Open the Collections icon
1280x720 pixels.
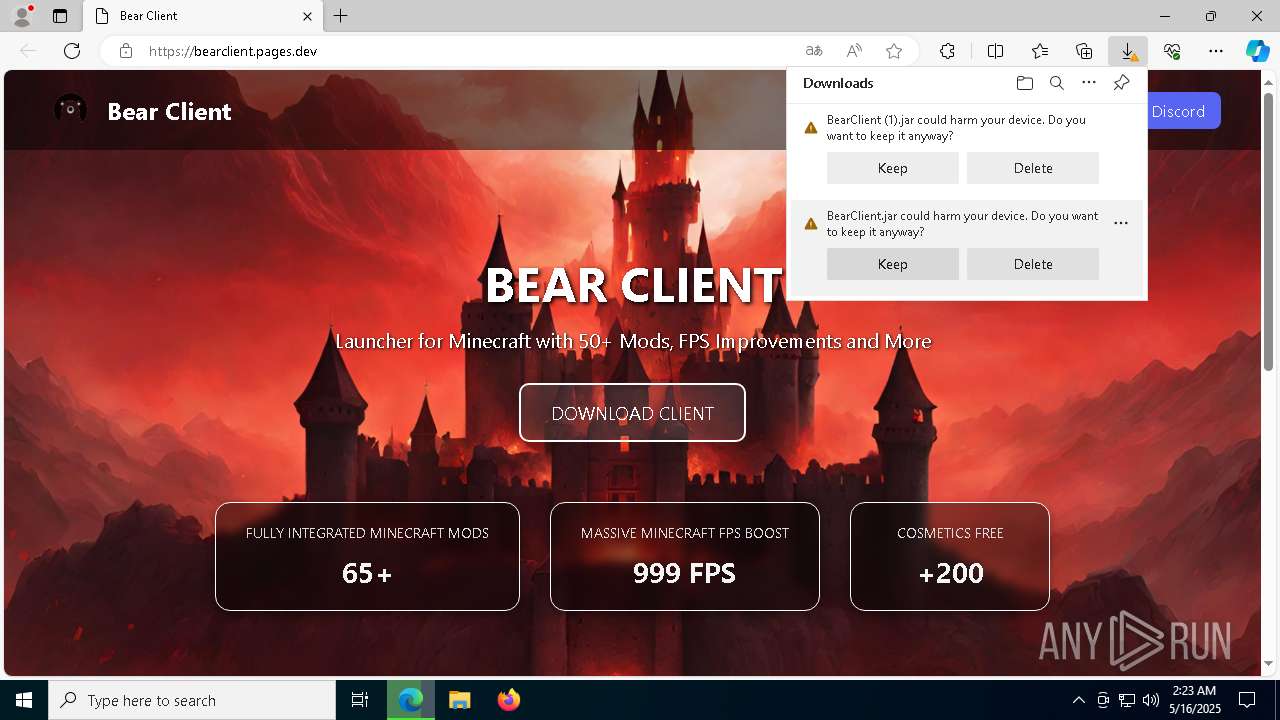(x=1084, y=51)
